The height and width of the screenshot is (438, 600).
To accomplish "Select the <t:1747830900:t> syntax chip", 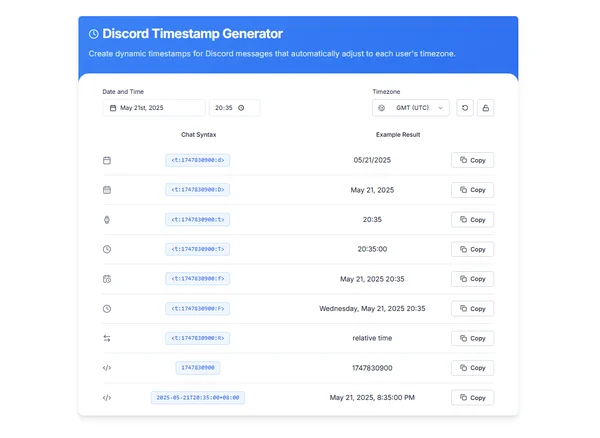I will pyautogui.click(x=197, y=220).
